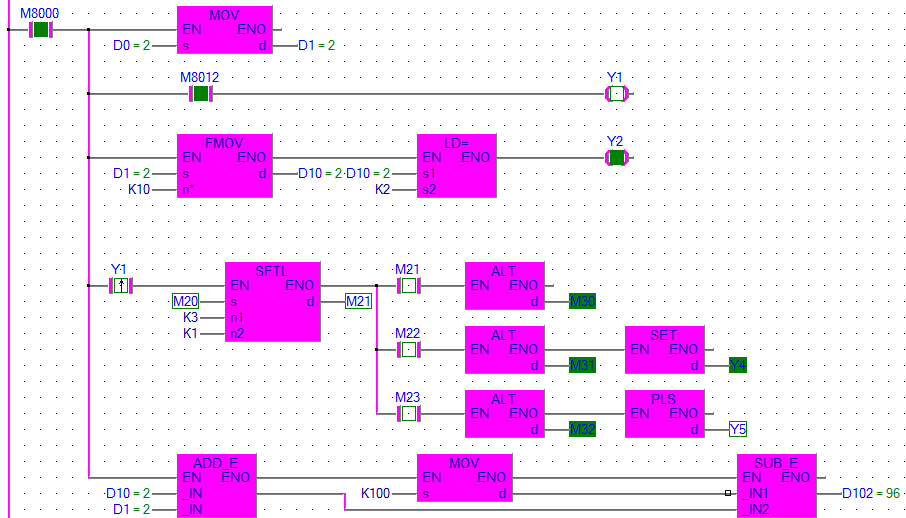This screenshot has width=906, height=518.
Task: Click the Y1 rising-edge pulse contact
Action: 120,286
